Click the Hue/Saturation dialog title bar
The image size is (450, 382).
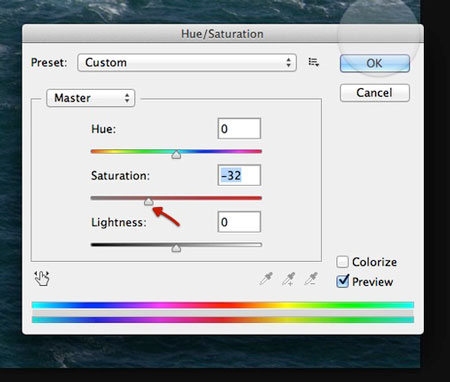click(x=223, y=34)
